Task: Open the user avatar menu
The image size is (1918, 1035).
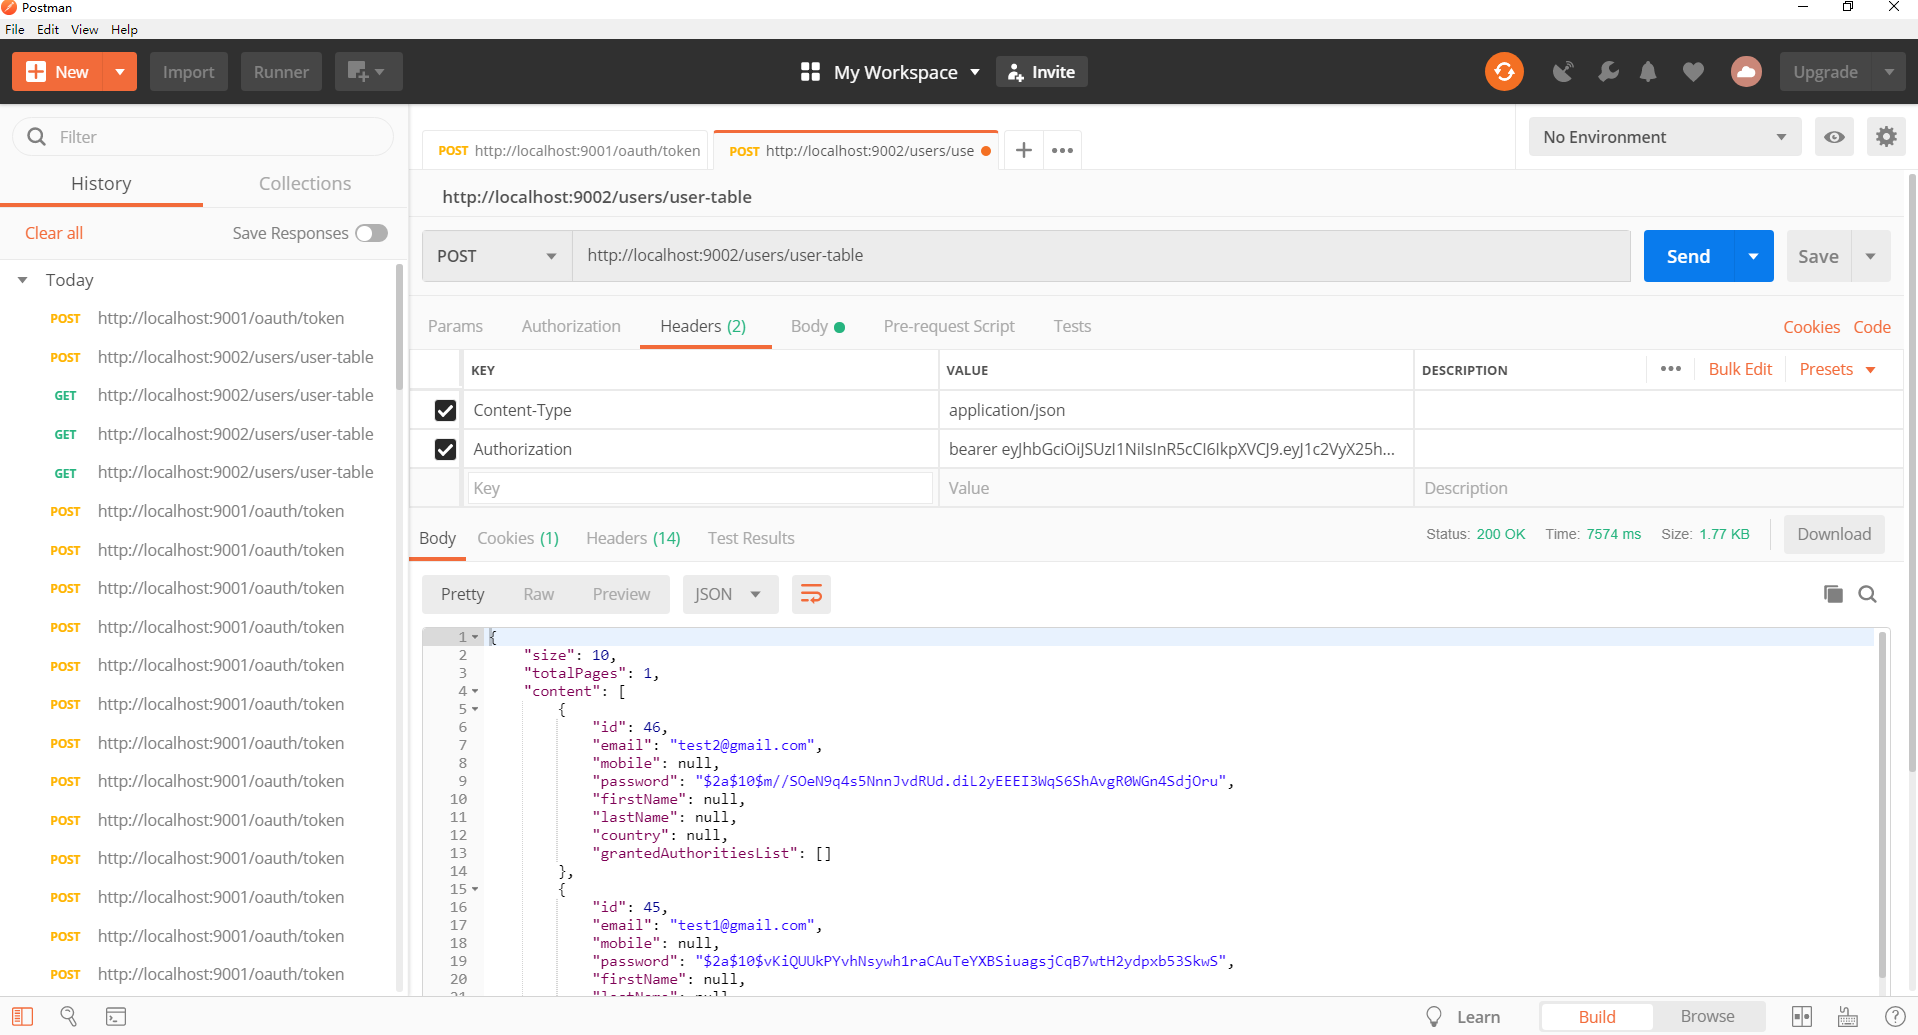Action: pos(1746,72)
